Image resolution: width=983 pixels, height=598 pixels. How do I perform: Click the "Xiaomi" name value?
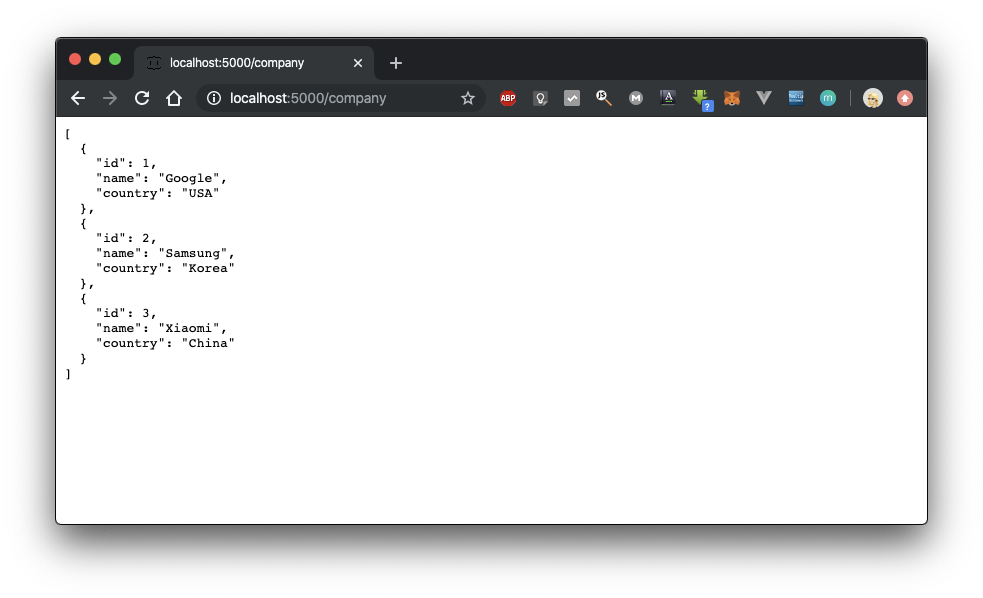pyautogui.click(x=189, y=328)
